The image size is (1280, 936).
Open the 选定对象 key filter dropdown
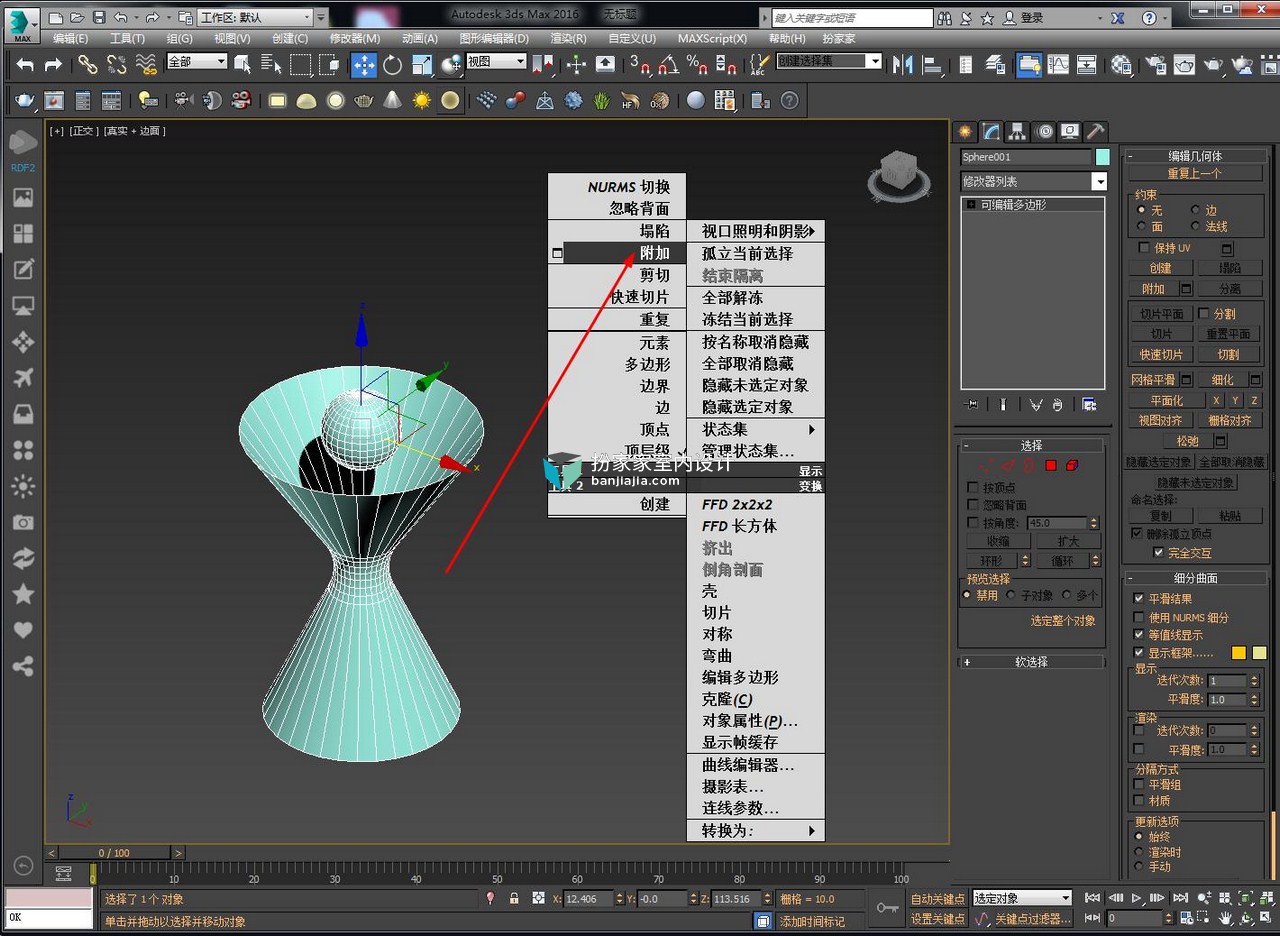coord(1022,898)
